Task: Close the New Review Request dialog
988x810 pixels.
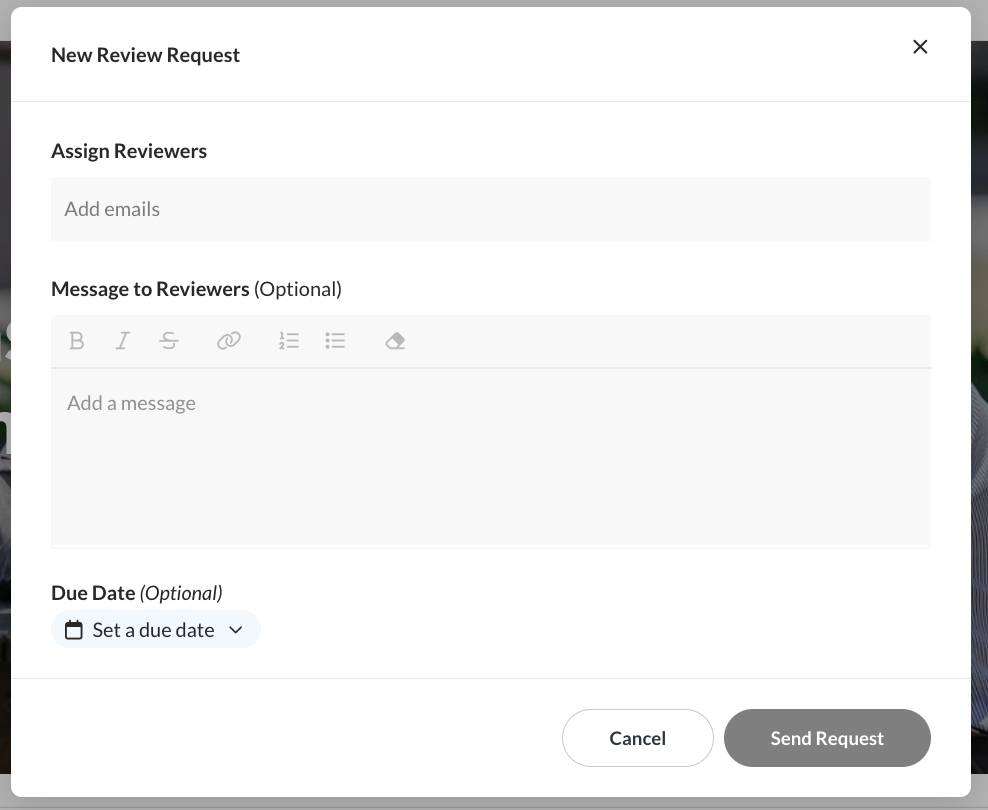Action: pyautogui.click(x=920, y=47)
